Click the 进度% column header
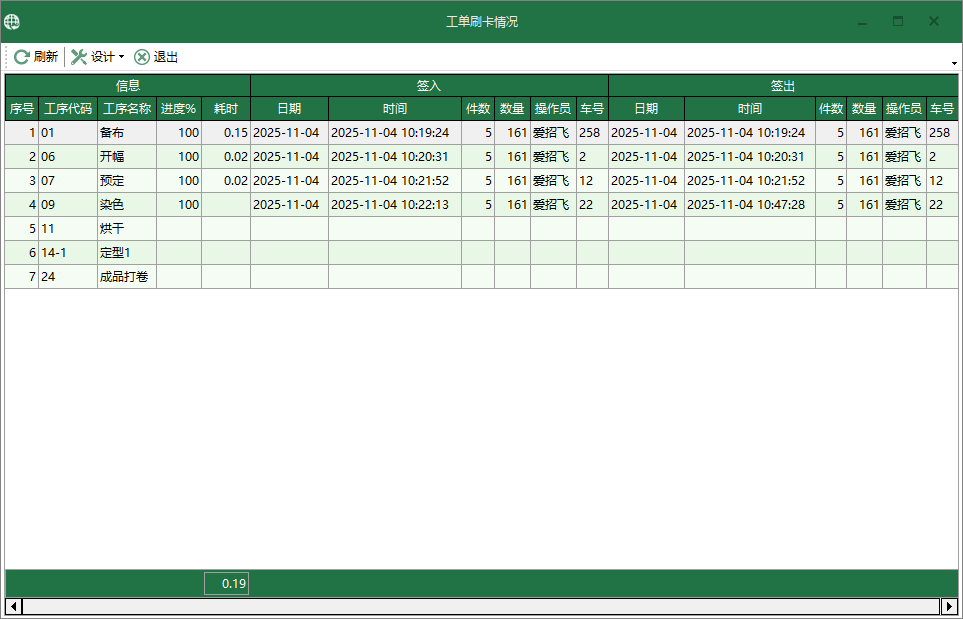Viewport: 963px width, 619px height. point(178,109)
